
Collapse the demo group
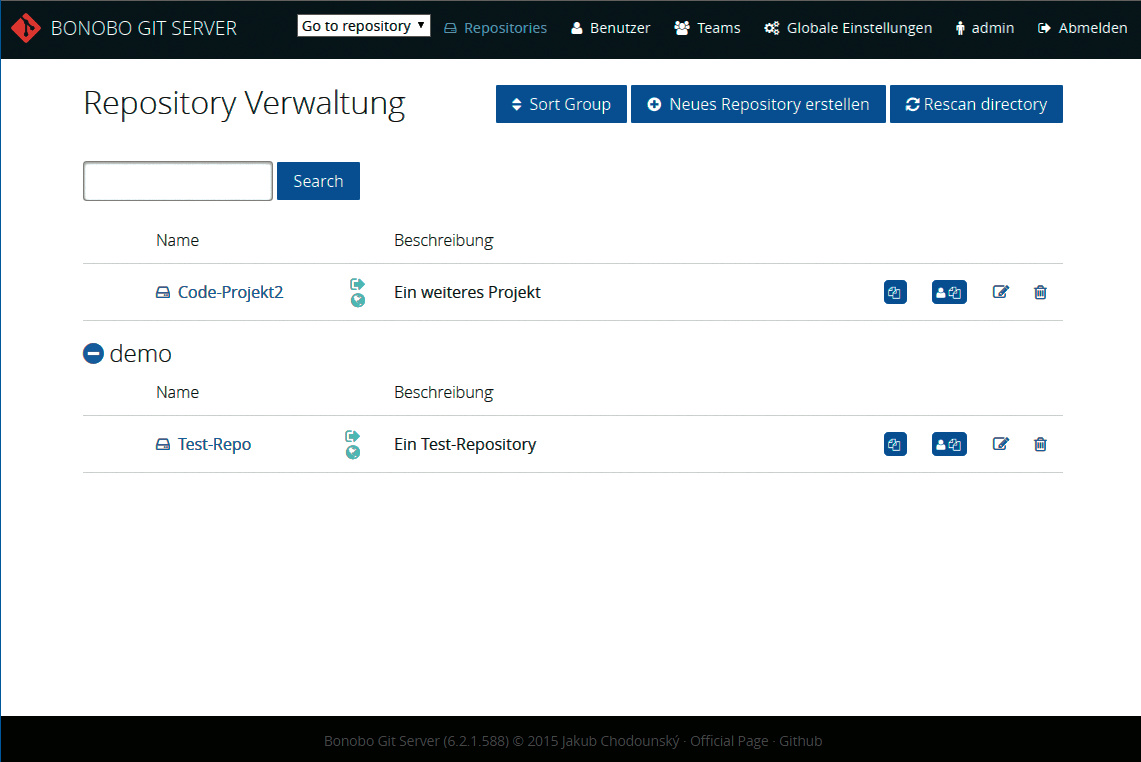(93, 353)
